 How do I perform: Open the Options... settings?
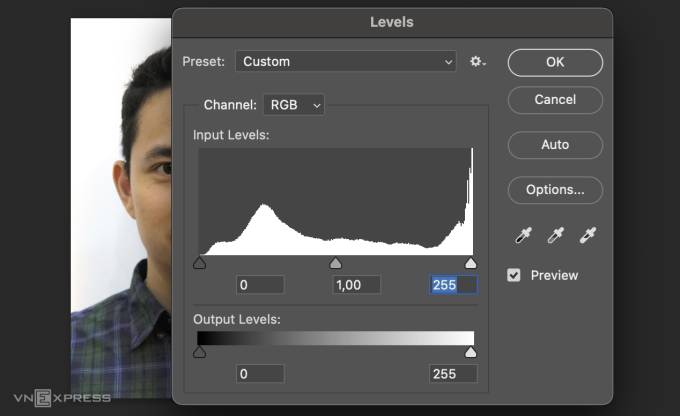[555, 190]
